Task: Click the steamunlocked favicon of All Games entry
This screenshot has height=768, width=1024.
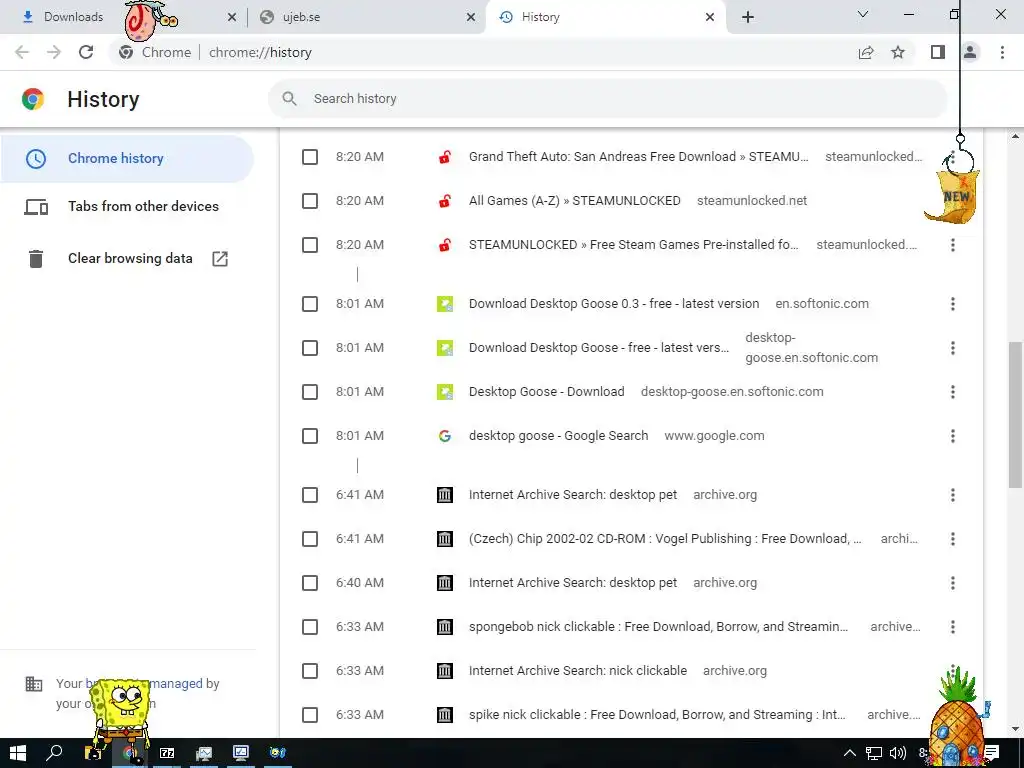Action: 445,200
